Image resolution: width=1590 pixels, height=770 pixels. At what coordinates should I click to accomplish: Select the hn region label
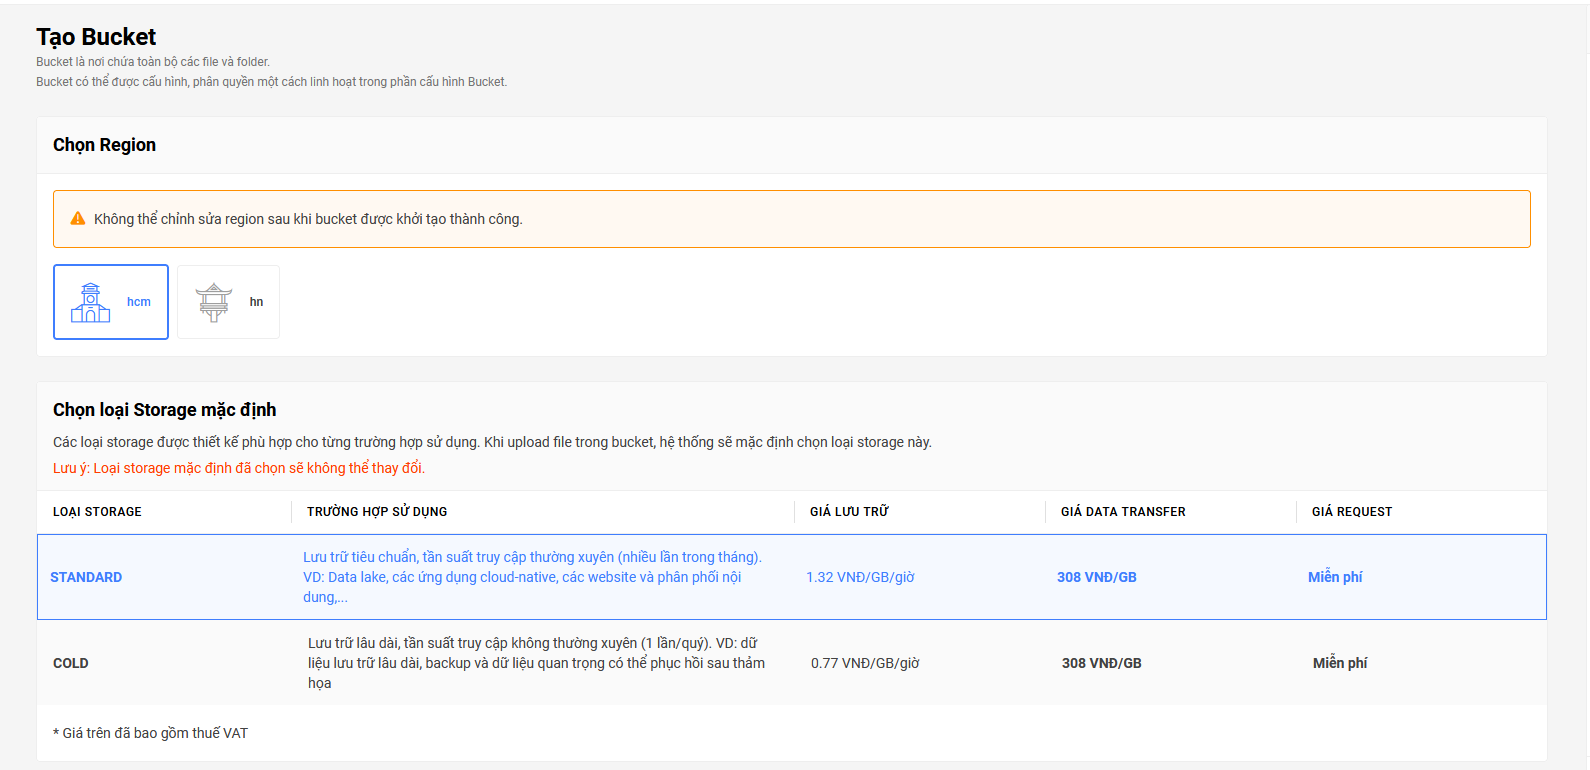pyautogui.click(x=256, y=302)
